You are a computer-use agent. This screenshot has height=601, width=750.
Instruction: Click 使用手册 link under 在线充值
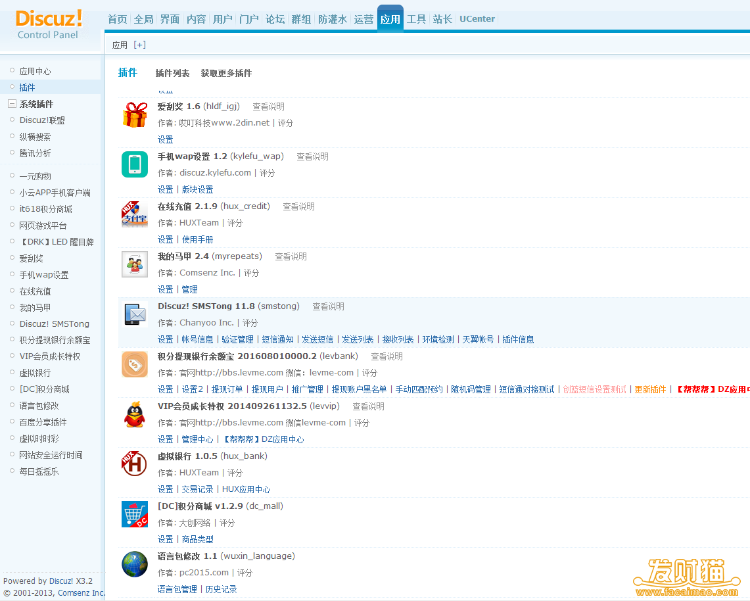198,239
